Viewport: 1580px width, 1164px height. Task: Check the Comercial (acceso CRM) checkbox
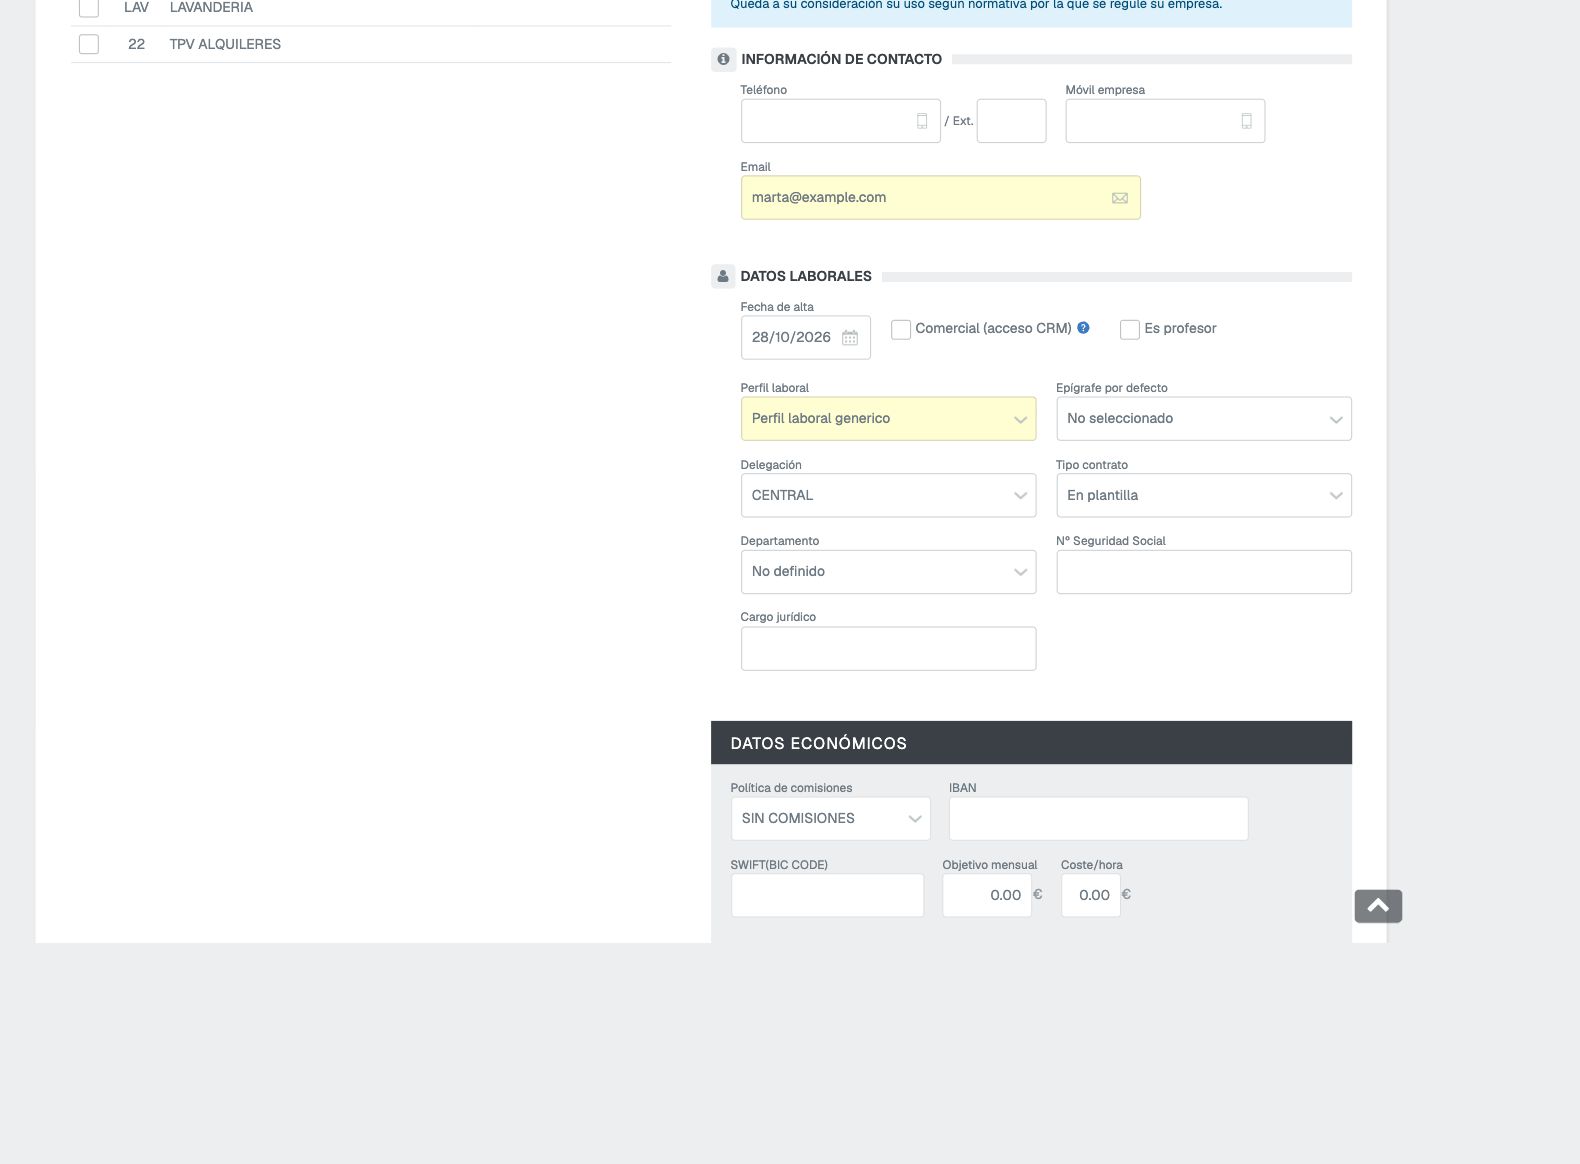click(901, 329)
